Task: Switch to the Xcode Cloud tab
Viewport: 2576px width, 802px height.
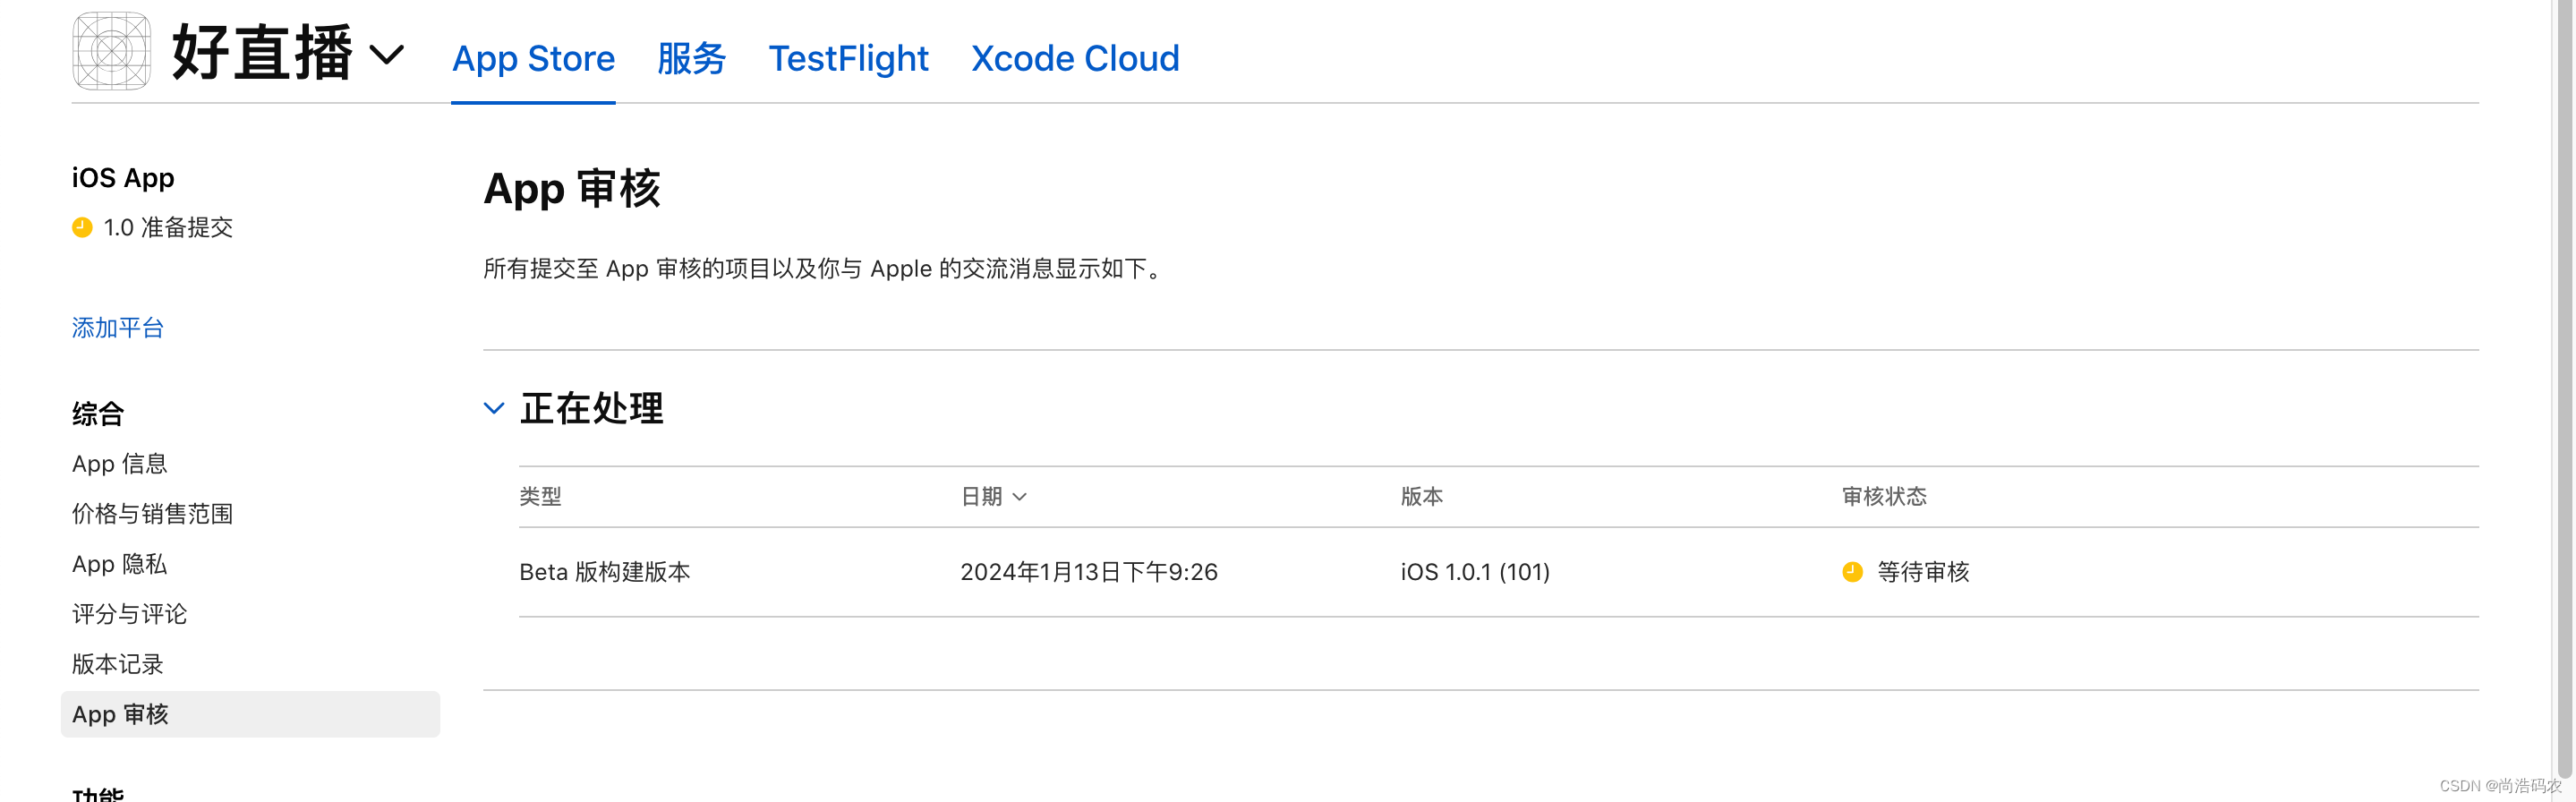Action: 1074,58
